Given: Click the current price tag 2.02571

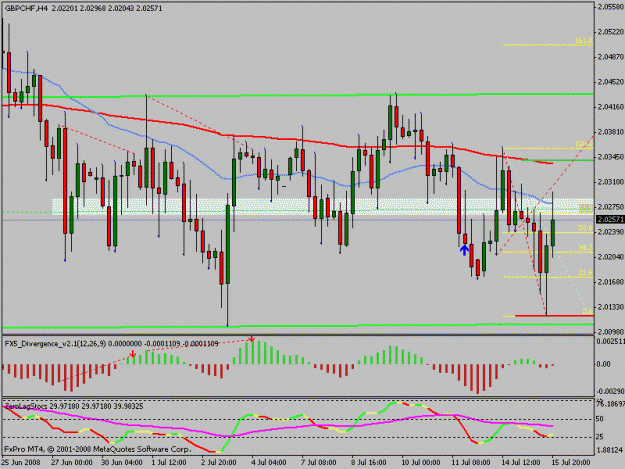Looking at the screenshot, I should [x=610, y=220].
